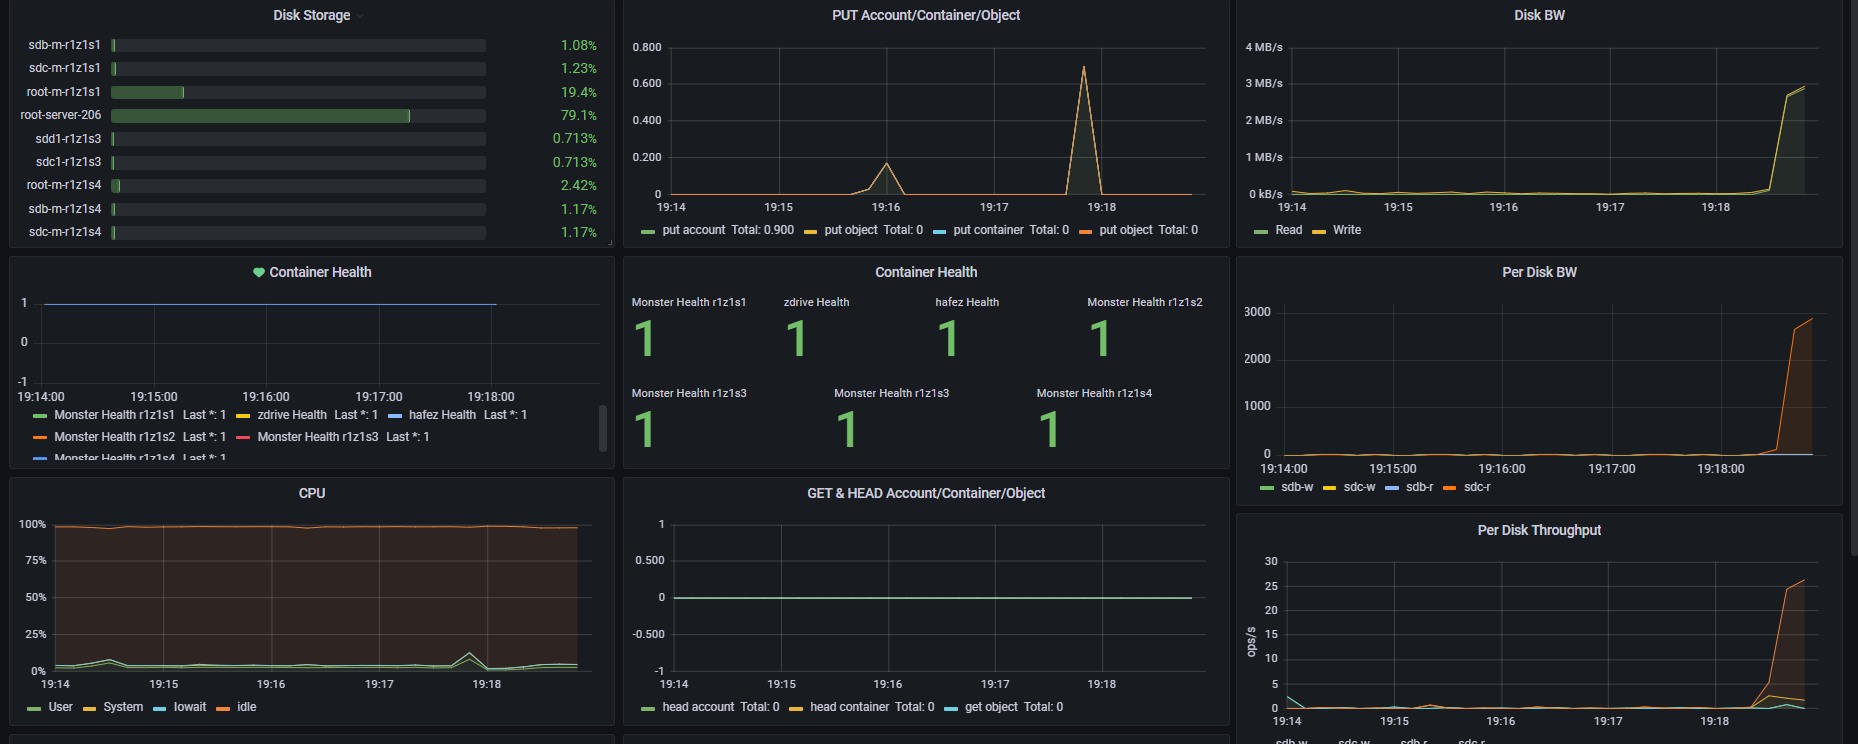This screenshot has height=744, width=1858.
Task: Click the zdrive Health stat value
Action: pyautogui.click(x=796, y=338)
